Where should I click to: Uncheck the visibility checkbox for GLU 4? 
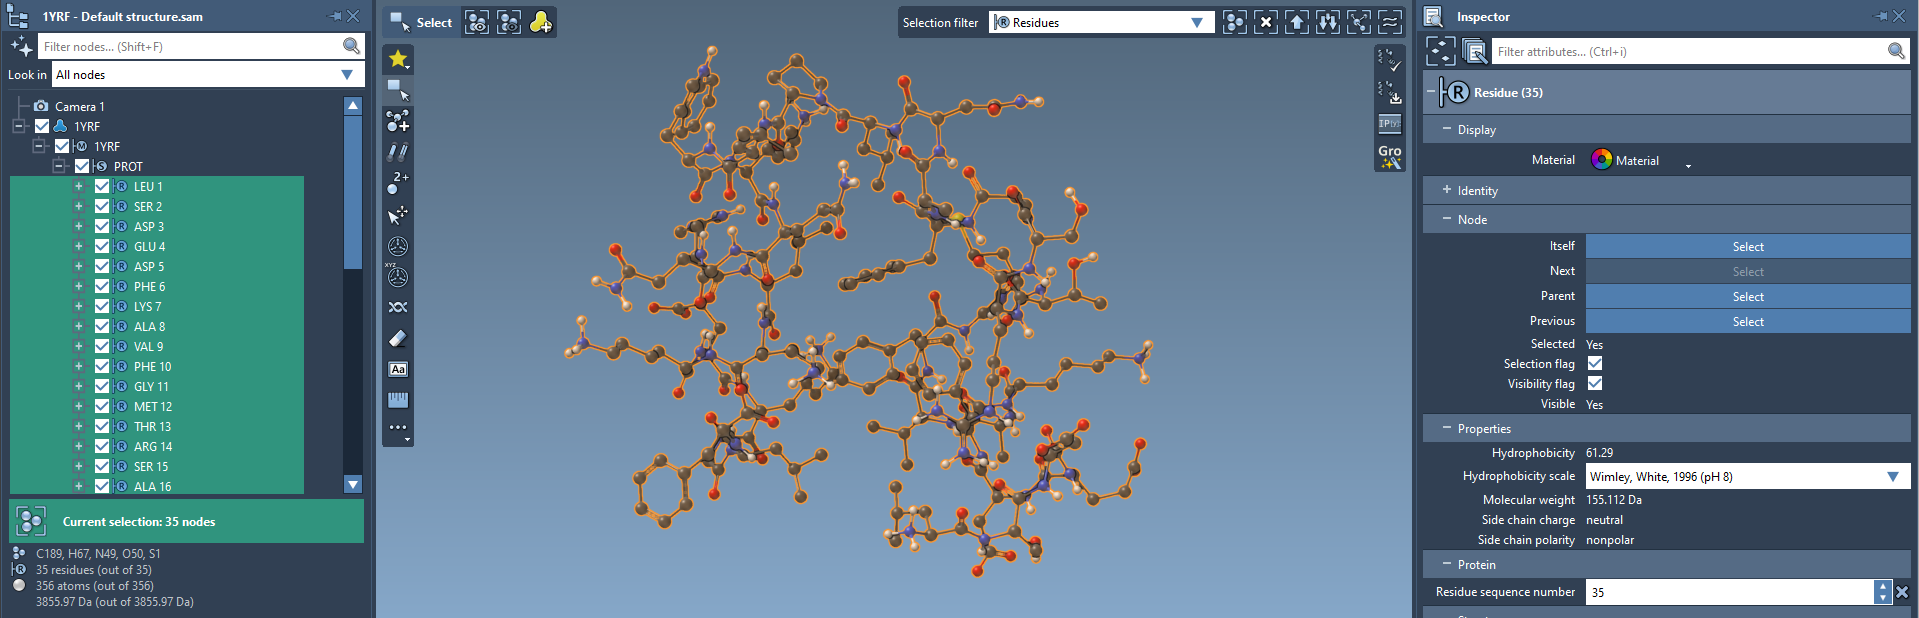[102, 246]
